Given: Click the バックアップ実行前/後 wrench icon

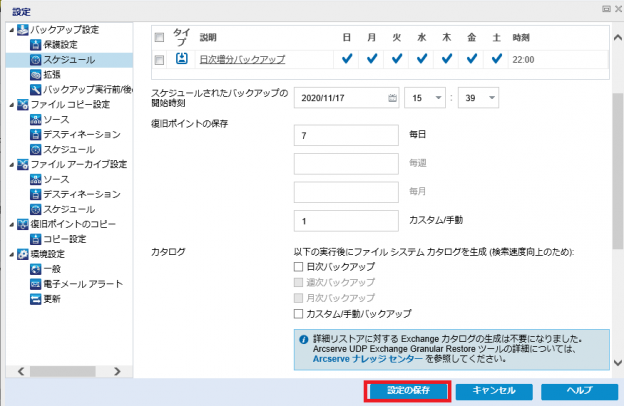Looking at the screenshot, I should (35, 89).
